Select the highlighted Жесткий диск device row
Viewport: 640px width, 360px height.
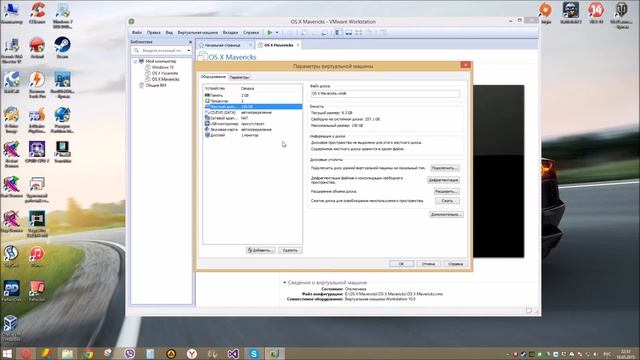coord(253,107)
